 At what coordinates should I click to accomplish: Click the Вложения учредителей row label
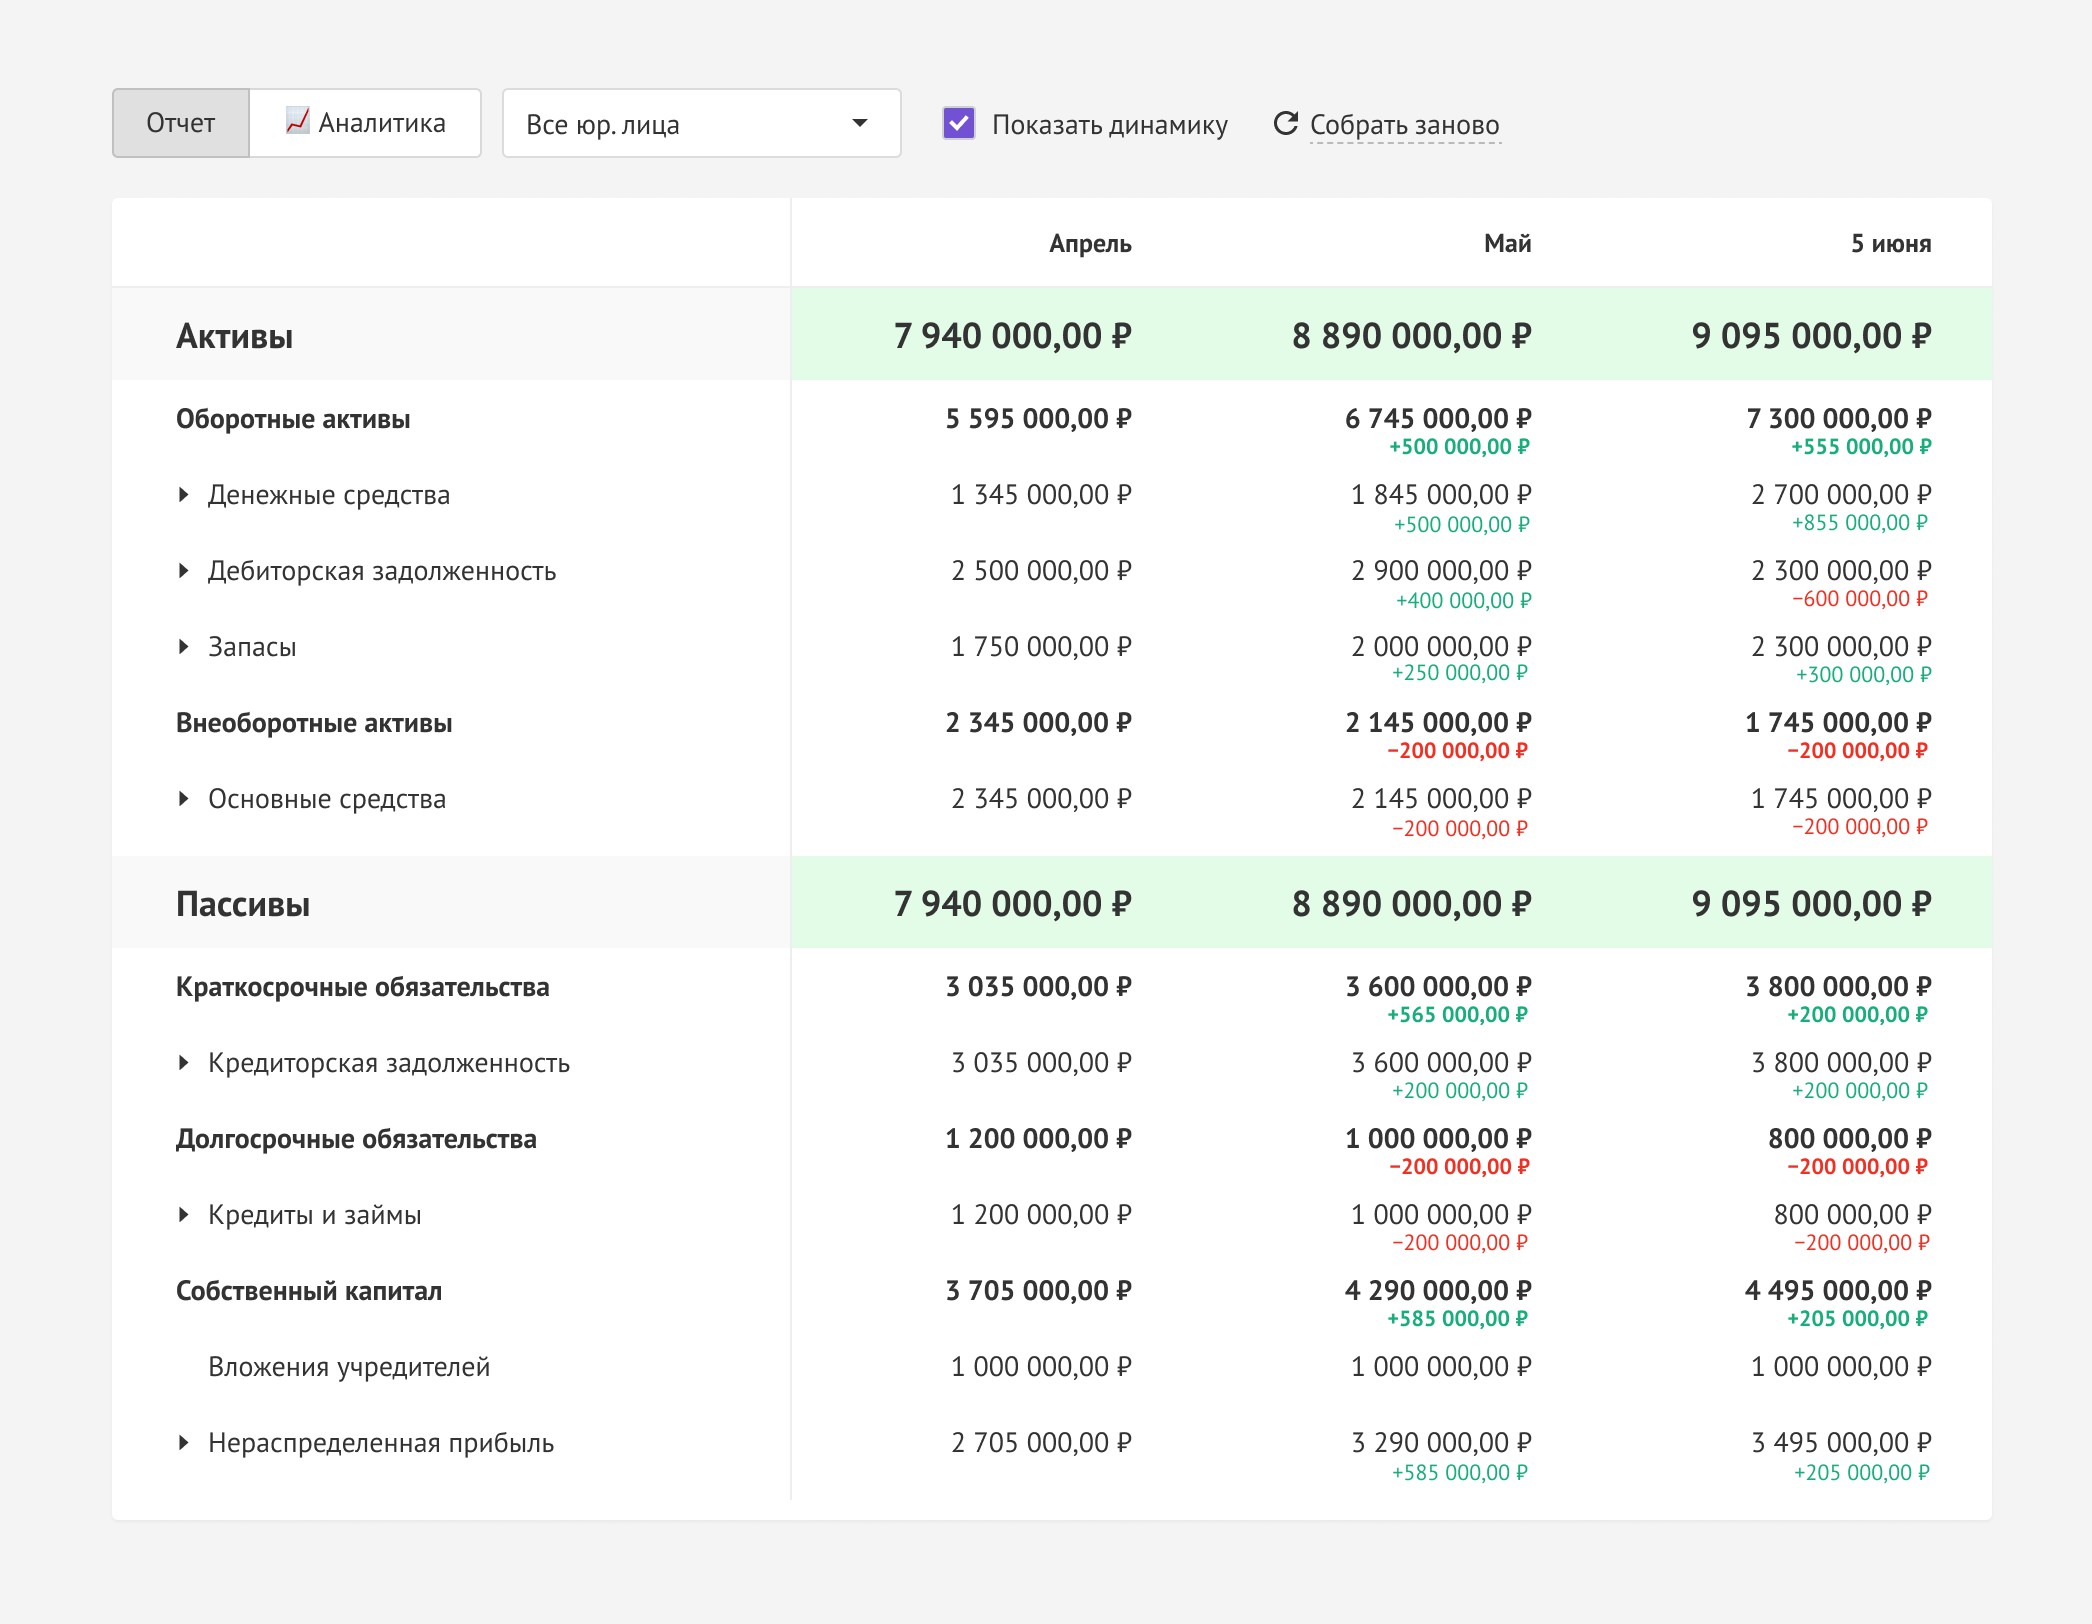(x=349, y=1367)
